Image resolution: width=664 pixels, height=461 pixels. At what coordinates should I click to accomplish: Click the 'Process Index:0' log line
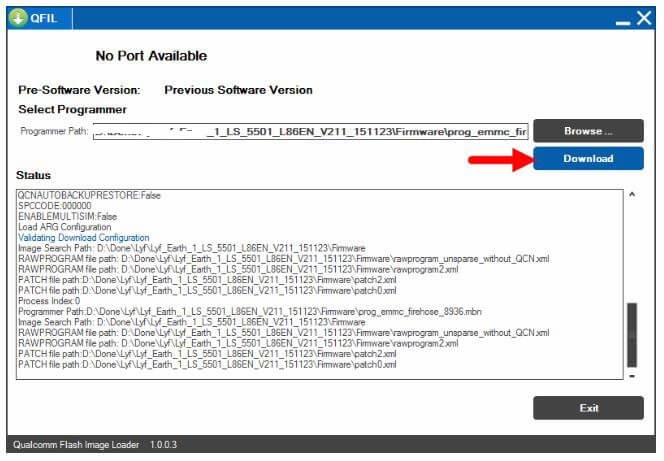pyautogui.click(x=49, y=301)
